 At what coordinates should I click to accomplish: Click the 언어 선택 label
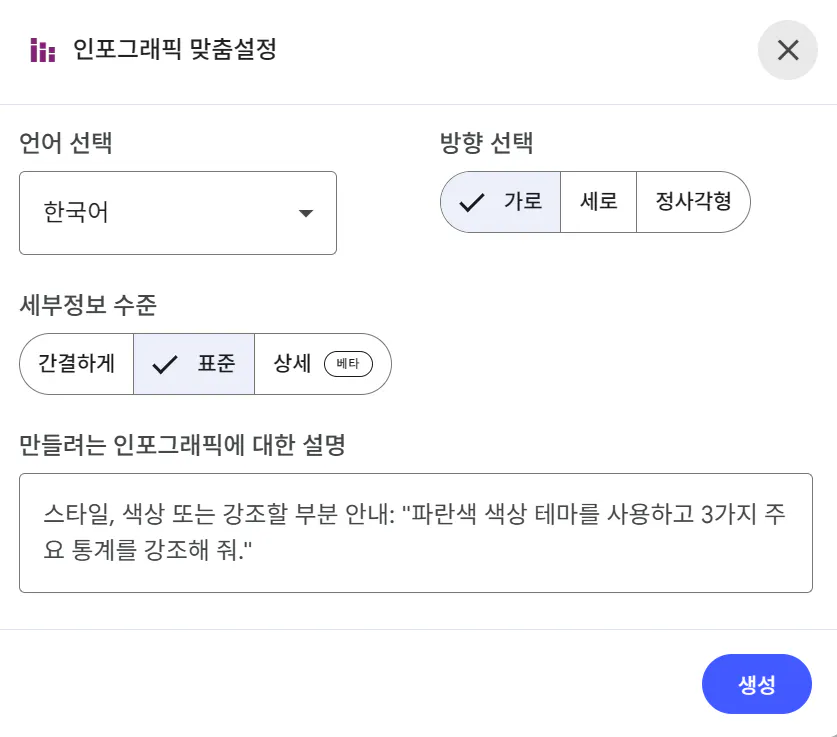tap(66, 144)
